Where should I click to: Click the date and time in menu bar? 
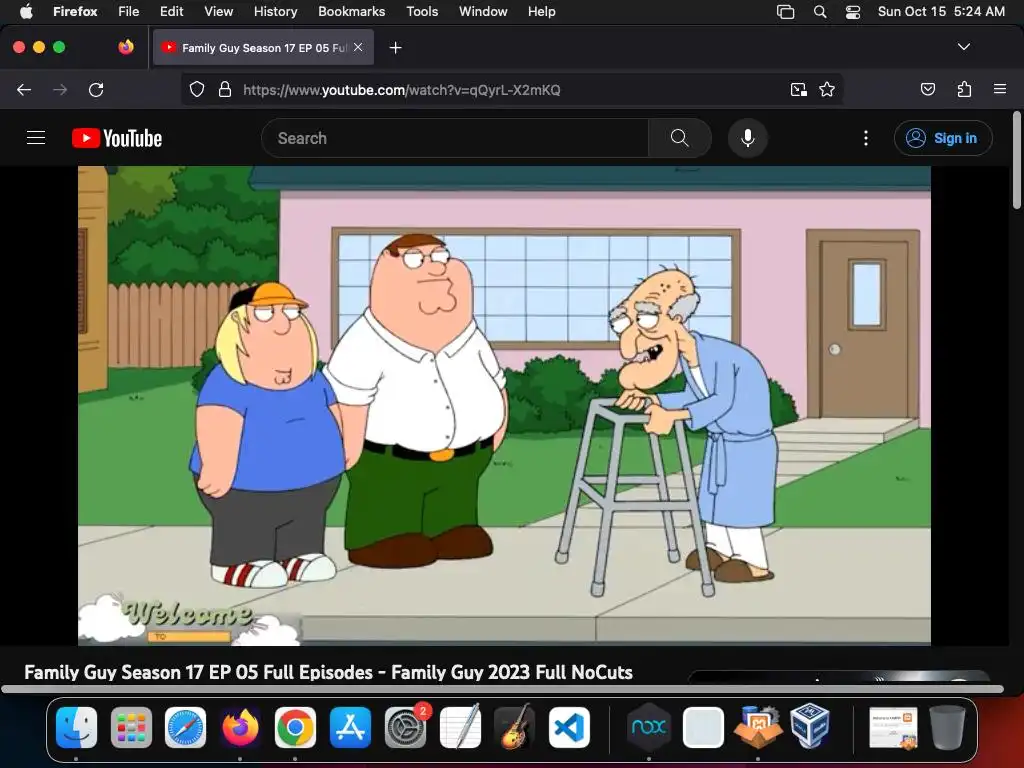pos(941,11)
